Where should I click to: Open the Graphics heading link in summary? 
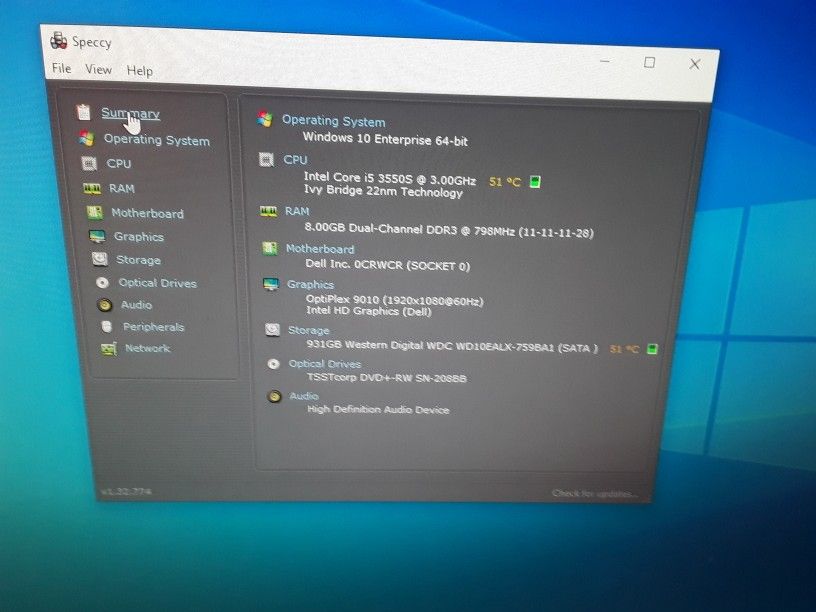[x=310, y=284]
